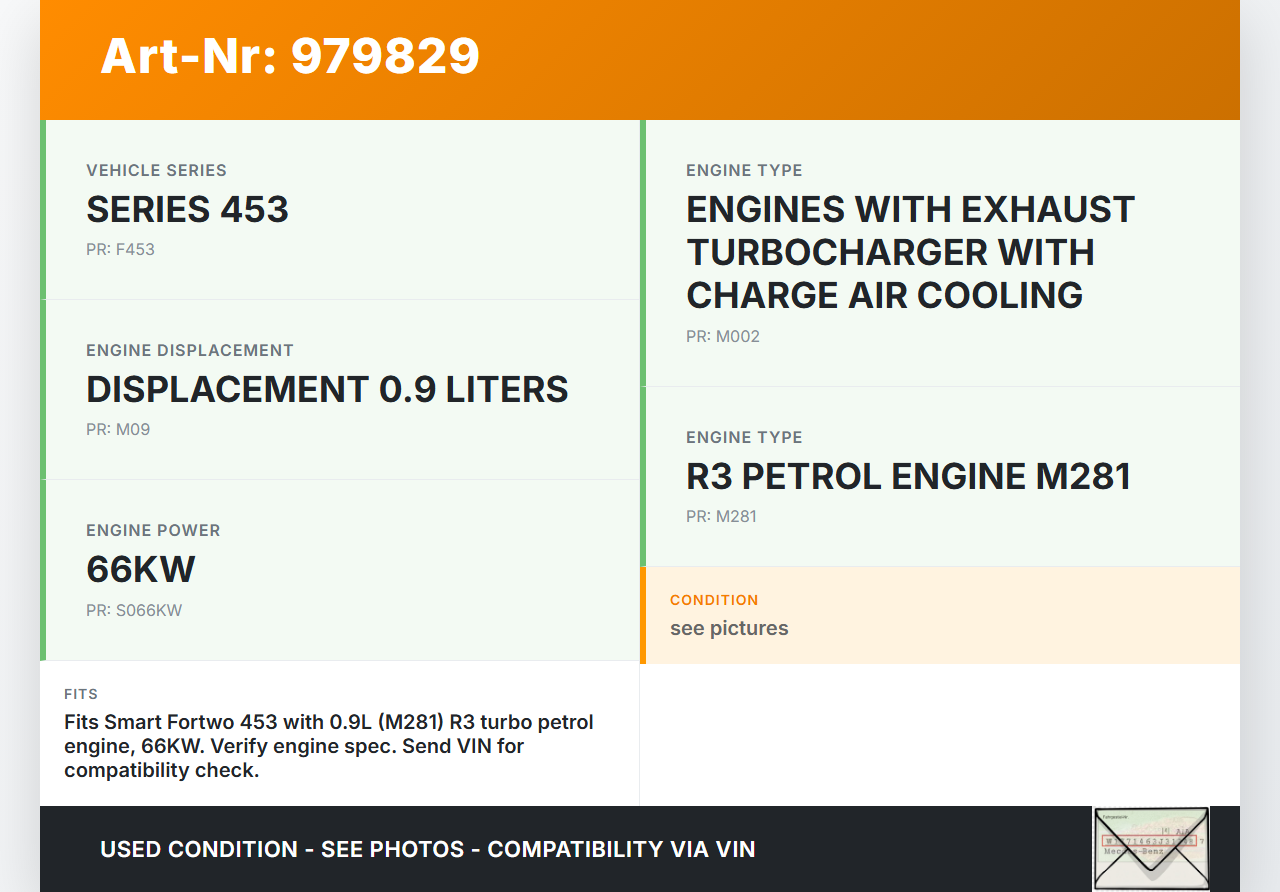The width and height of the screenshot is (1280, 892).
Task: Click the ENGINE DISPLACEMENT label
Action: [190, 350]
